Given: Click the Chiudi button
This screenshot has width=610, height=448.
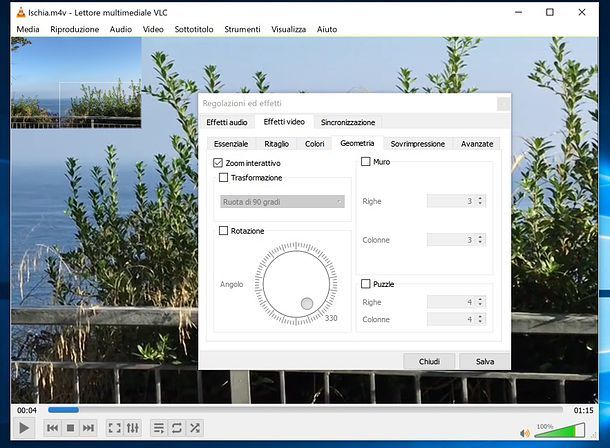Looking at the screenshot, I should point(429,362).
